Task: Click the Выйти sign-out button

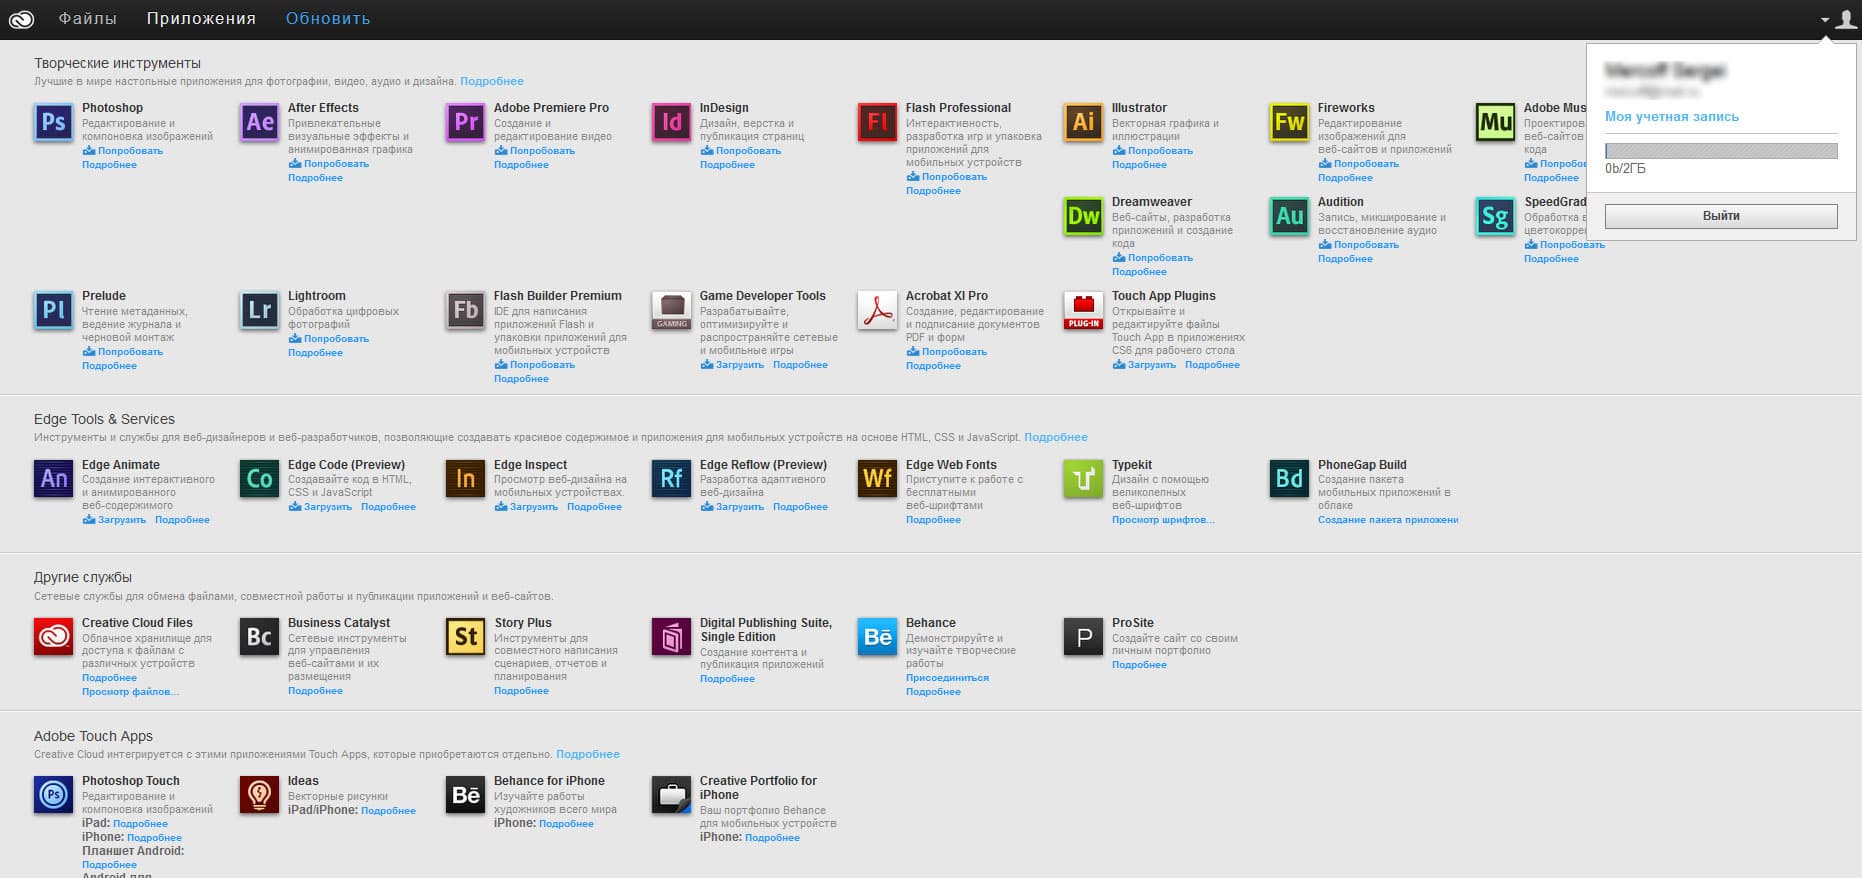Action: coord(1721,216)
